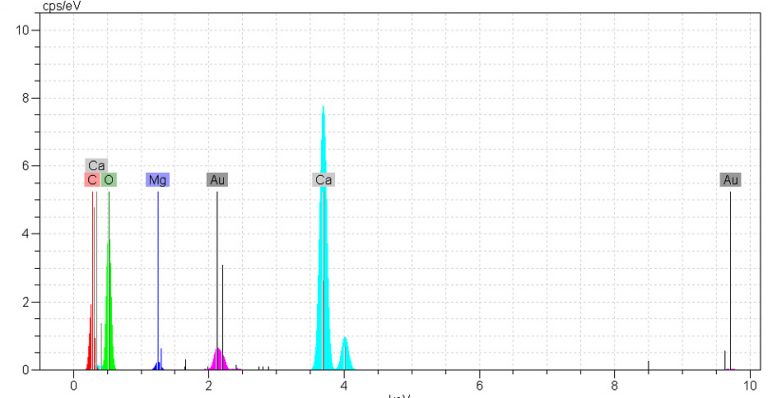Click the gray Ca label above C

click(96, 165)
